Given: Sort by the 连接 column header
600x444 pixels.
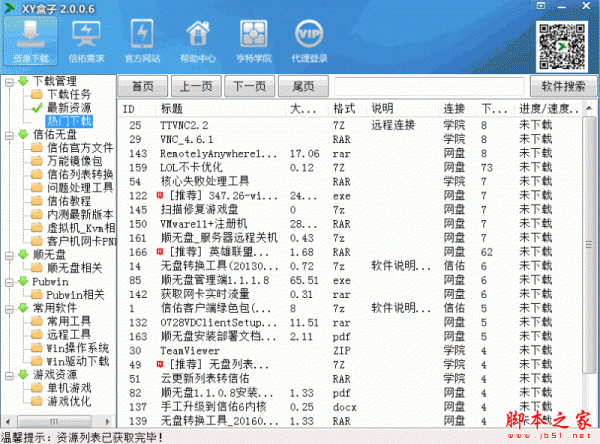Looking at the screenshot, I should 457,109.
